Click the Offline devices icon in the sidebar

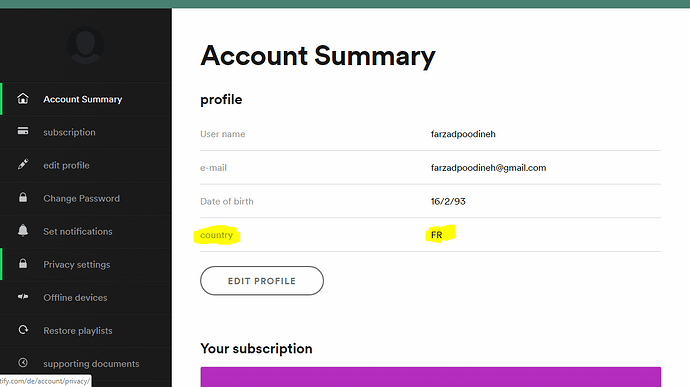pos(23,297)
